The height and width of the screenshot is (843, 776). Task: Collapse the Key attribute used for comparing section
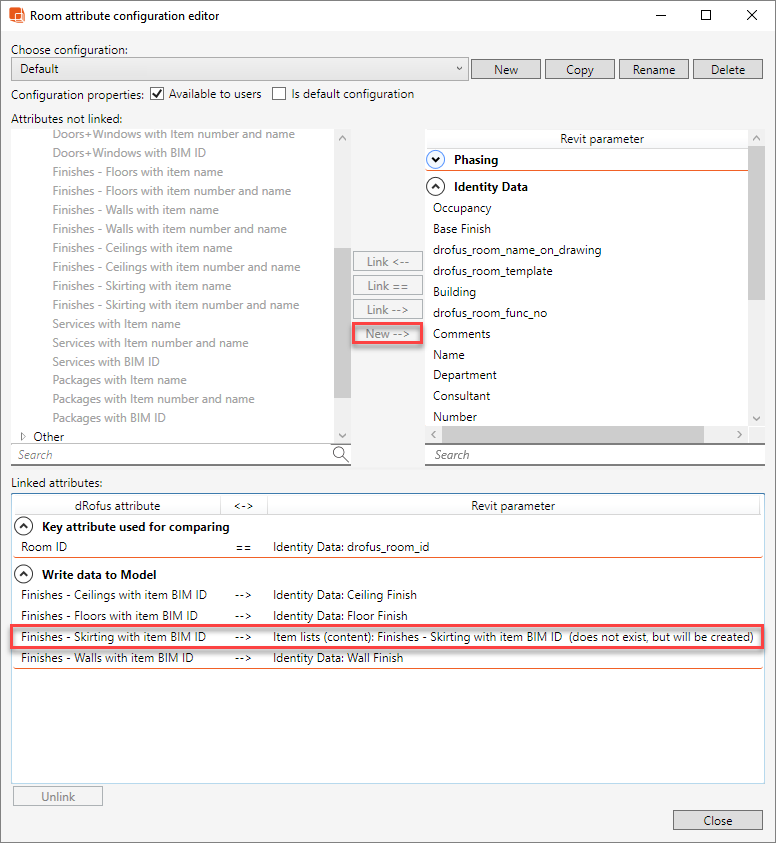tap(23, 527)
